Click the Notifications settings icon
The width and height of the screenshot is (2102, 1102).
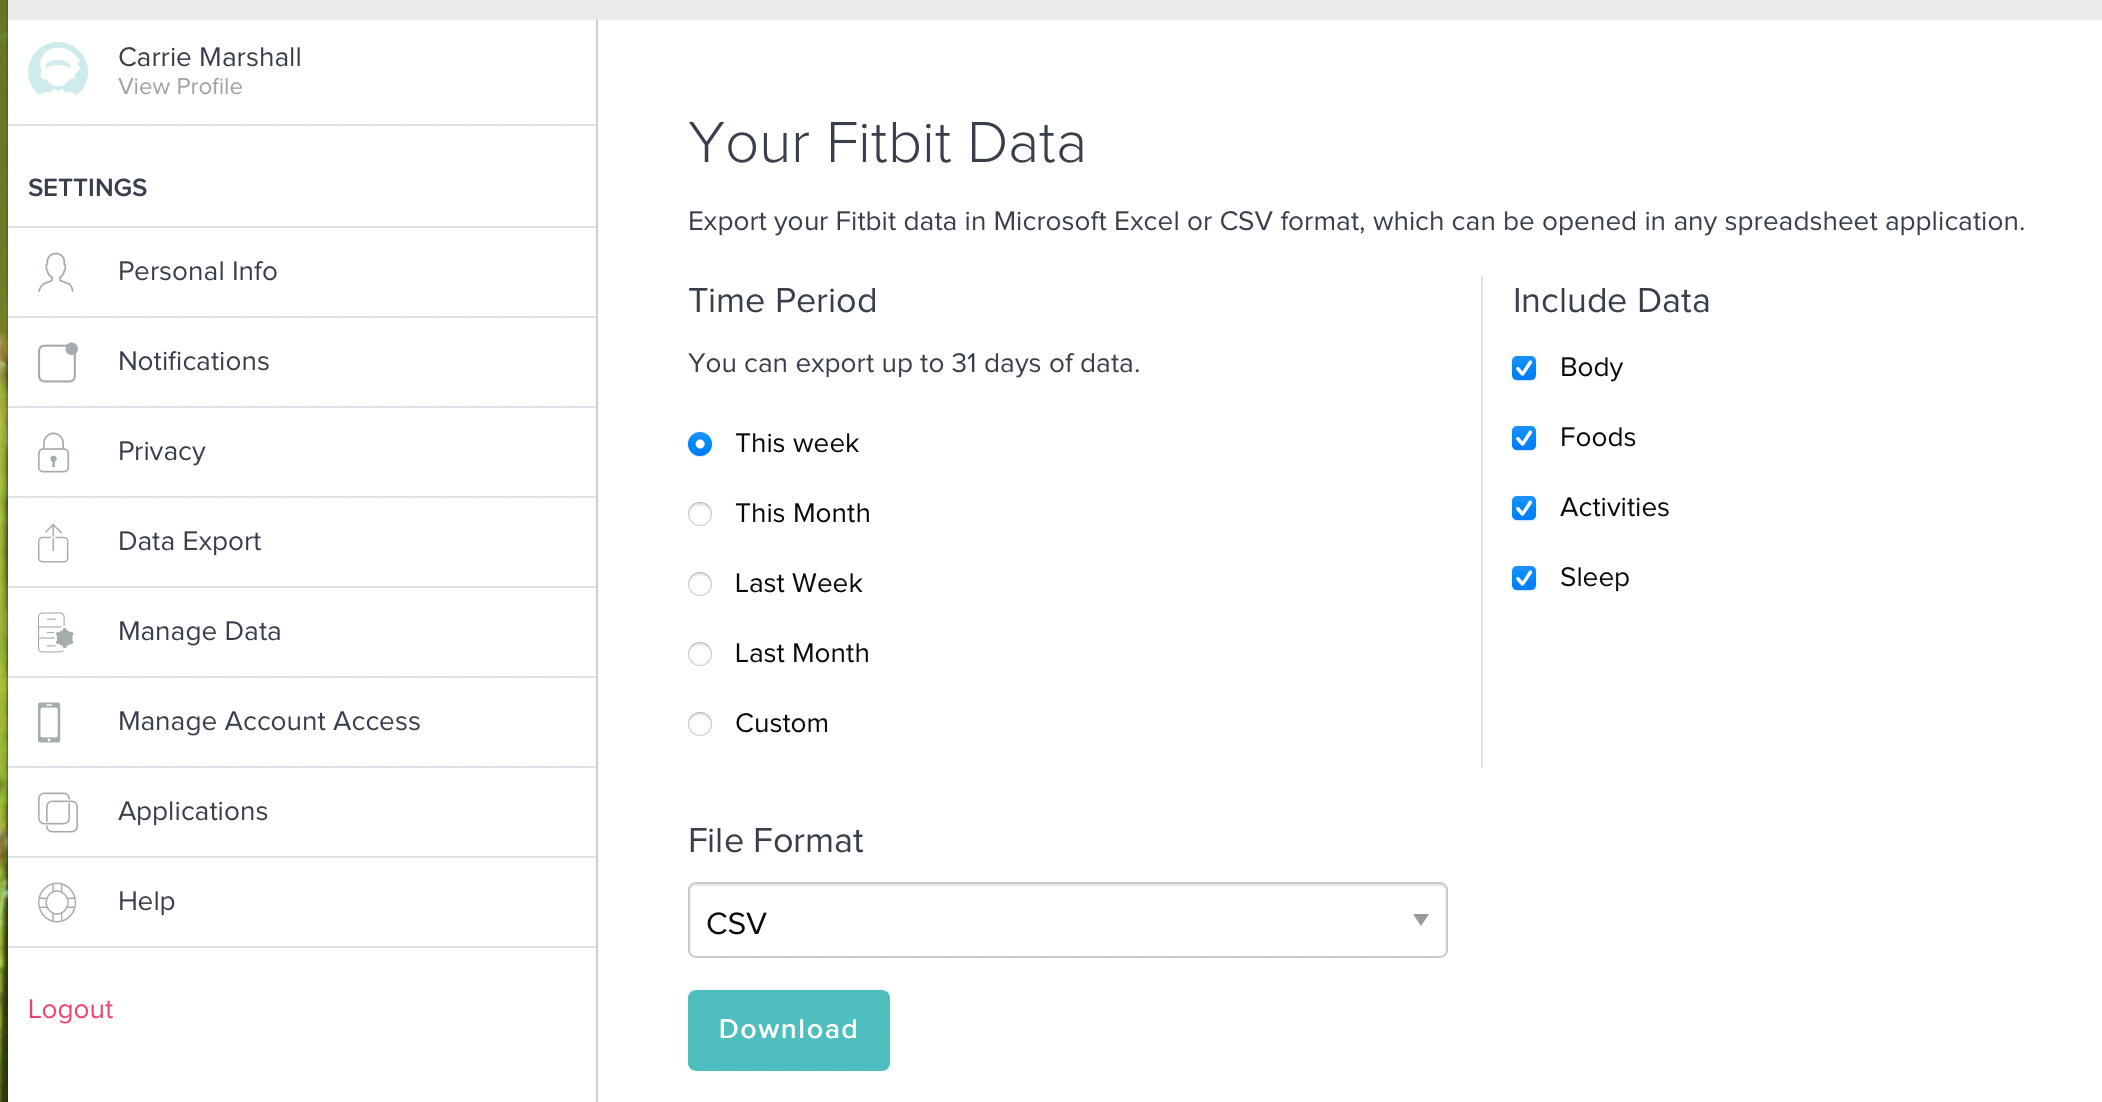click(56, 361)
